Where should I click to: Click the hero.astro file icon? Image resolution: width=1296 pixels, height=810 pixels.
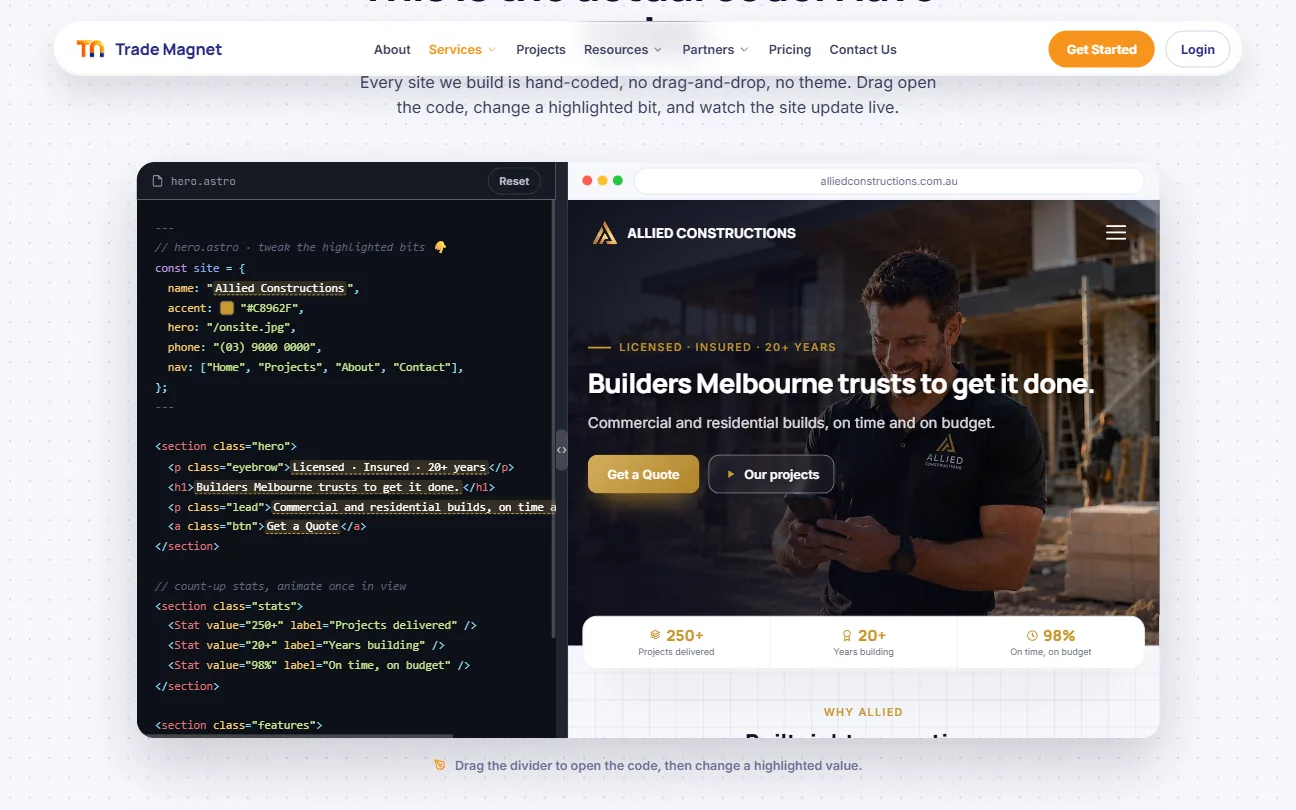157,181
